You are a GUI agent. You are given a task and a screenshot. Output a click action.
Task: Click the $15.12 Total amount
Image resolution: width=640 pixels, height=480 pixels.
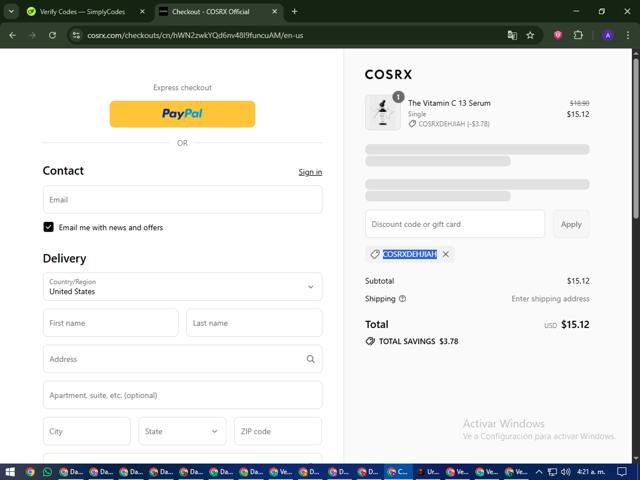575,324
